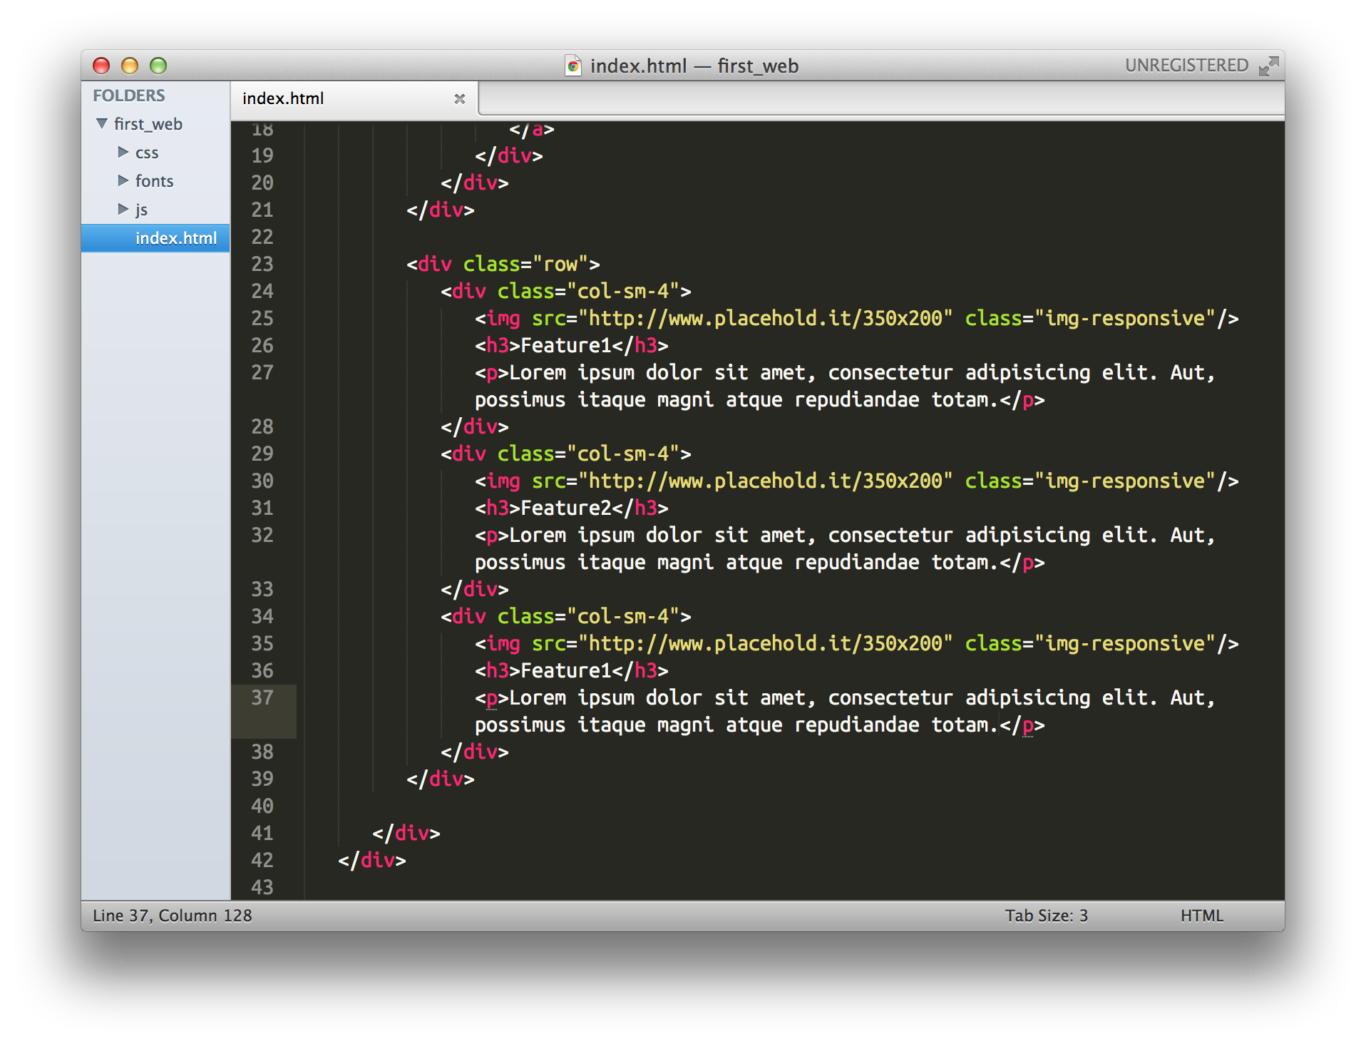Click the class="row" div line
The height and width of the screenshot is (1044, 1366).
tap(503, 264)
